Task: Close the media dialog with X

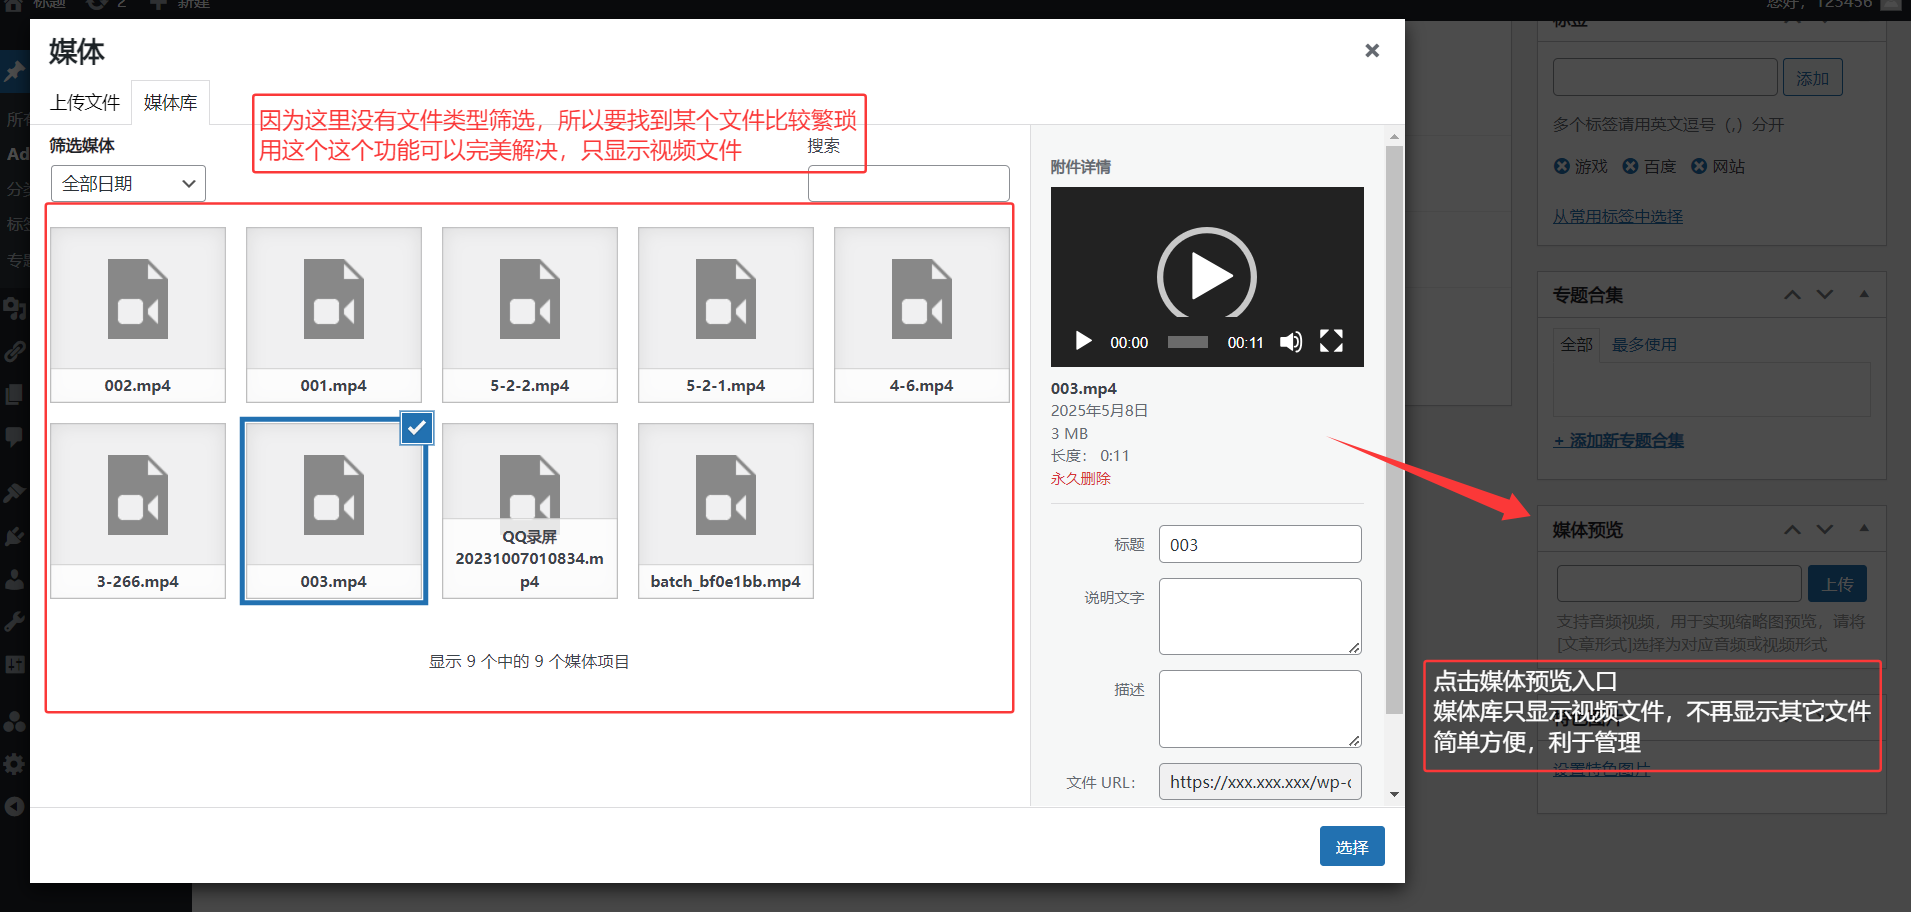Action: [1372, 51]
